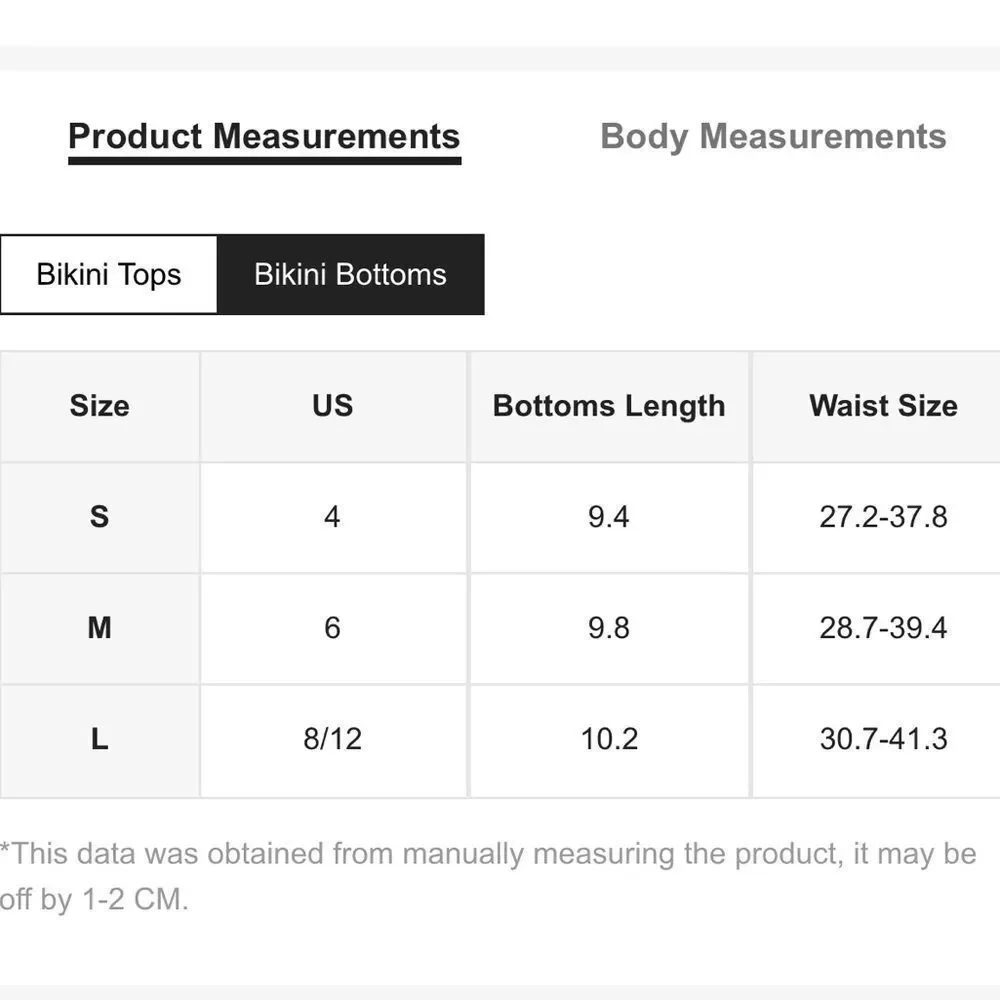Click waist size 30.7-41.3 cell
The image size is (1000, 1000).
pyautogui.click(x=883, y=740)
